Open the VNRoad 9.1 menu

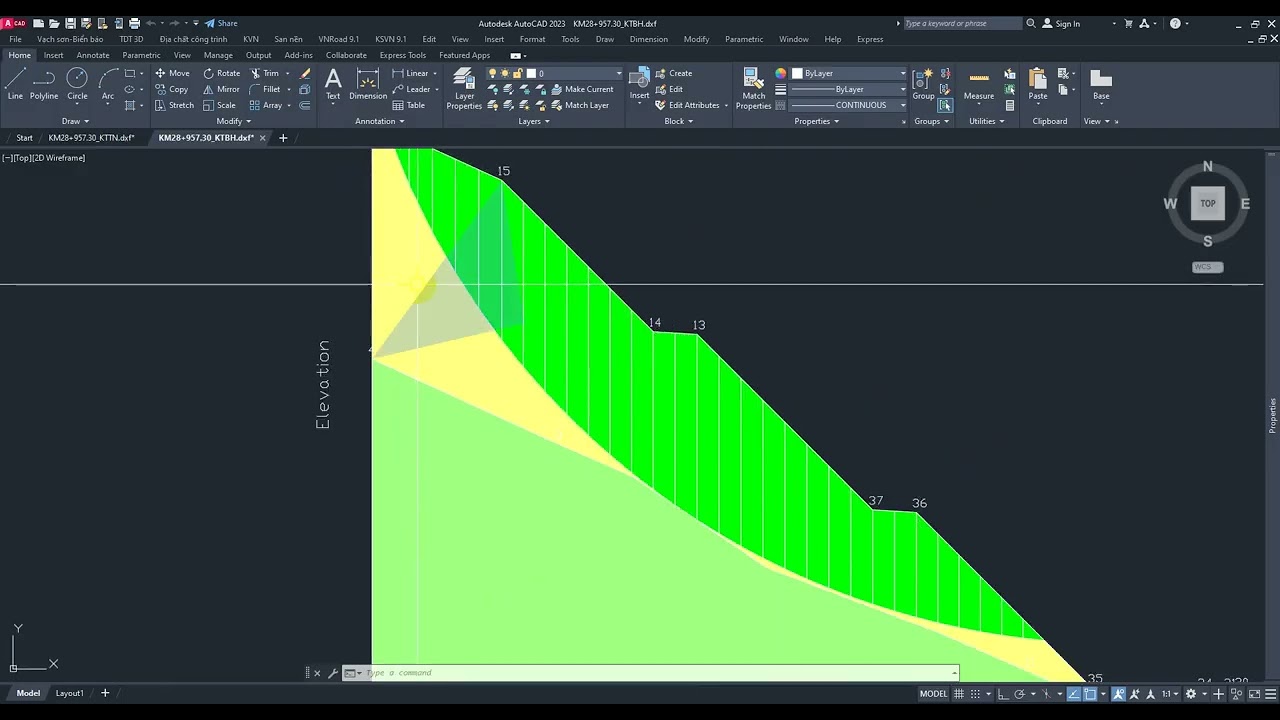[x=338, y=39]
